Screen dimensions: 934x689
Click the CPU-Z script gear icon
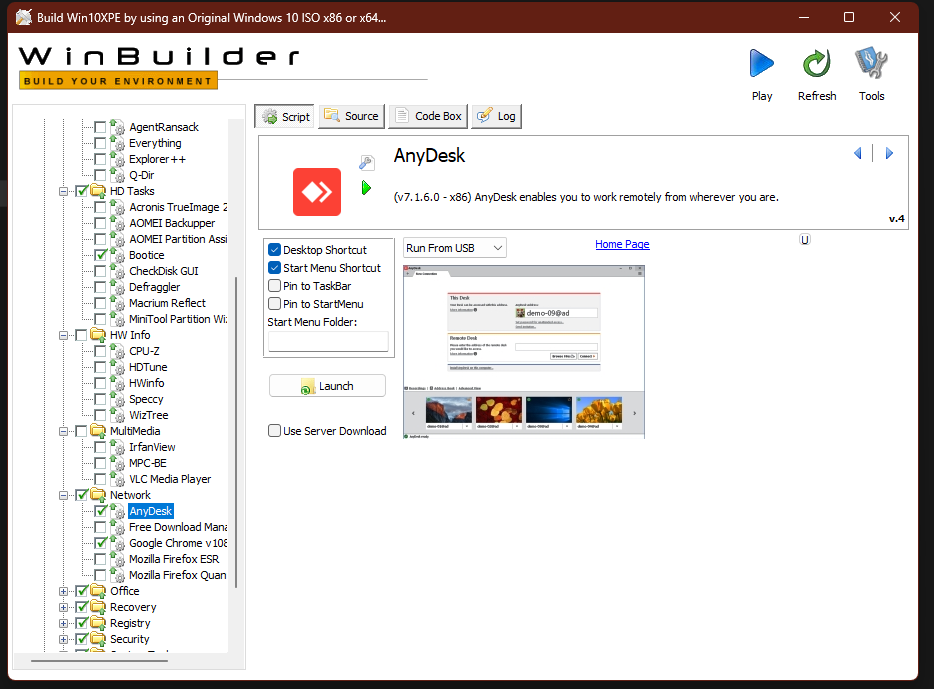(118, 351)
